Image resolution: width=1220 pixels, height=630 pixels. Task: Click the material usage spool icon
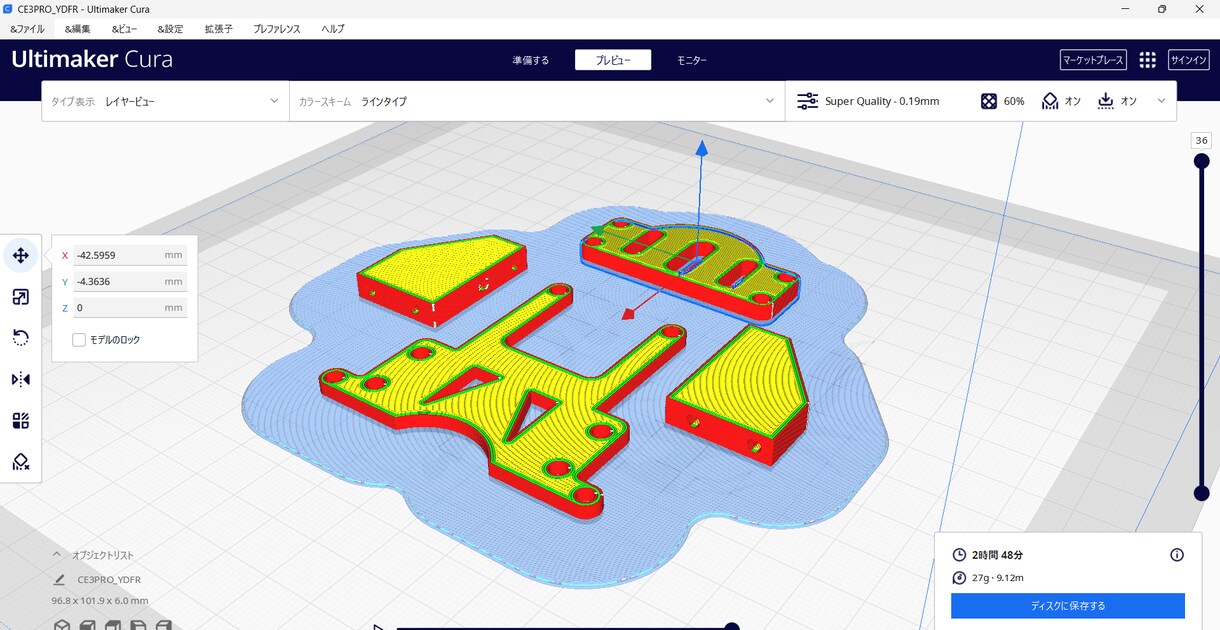960,577
